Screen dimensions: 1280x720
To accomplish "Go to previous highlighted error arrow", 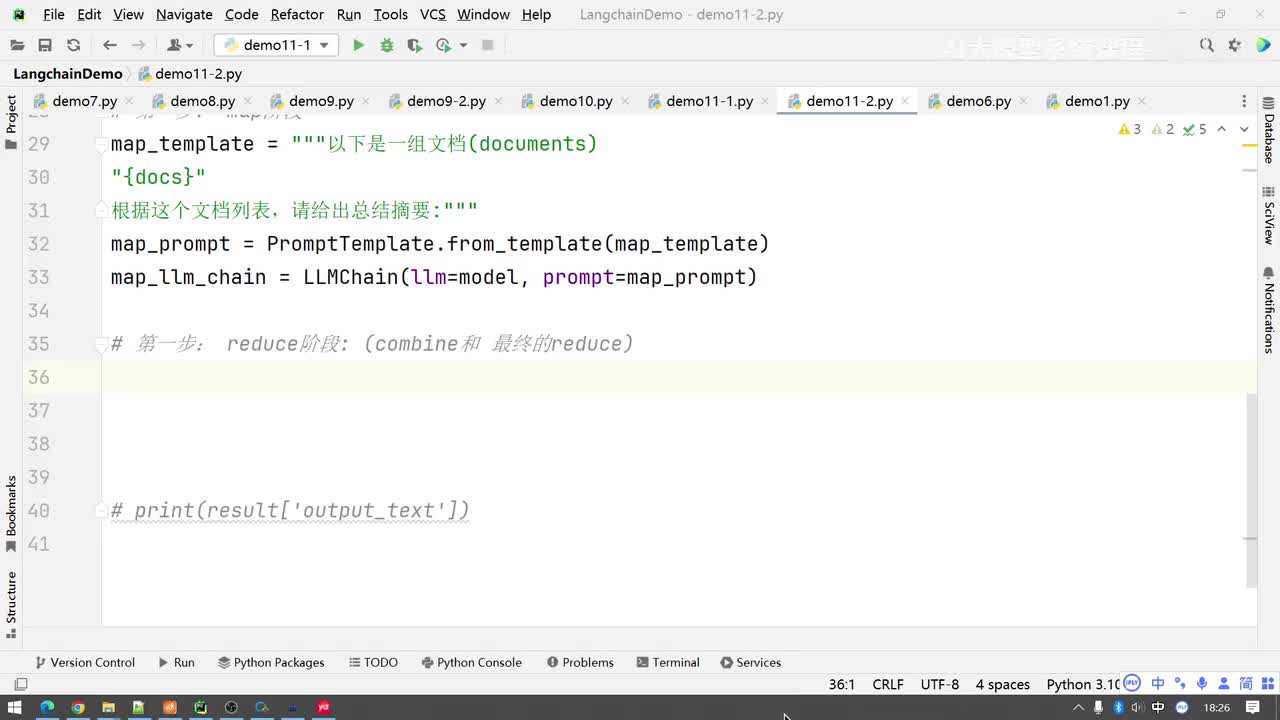I will pos(1222,129).
